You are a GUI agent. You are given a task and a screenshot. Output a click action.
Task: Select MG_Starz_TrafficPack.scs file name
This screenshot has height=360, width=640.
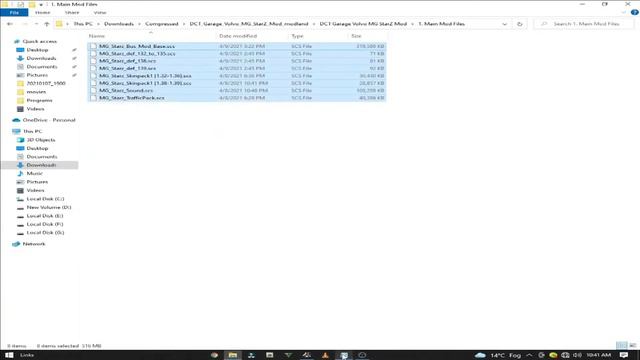[132, 98]
